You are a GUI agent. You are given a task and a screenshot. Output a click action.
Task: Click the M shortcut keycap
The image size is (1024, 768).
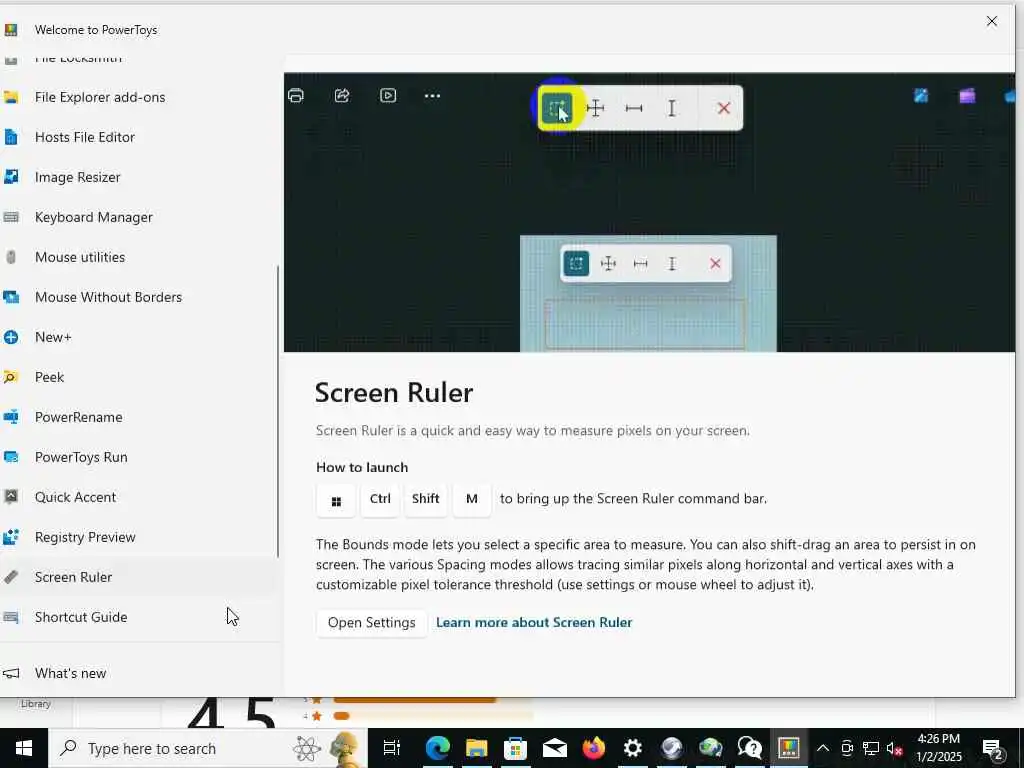[472, 500]
